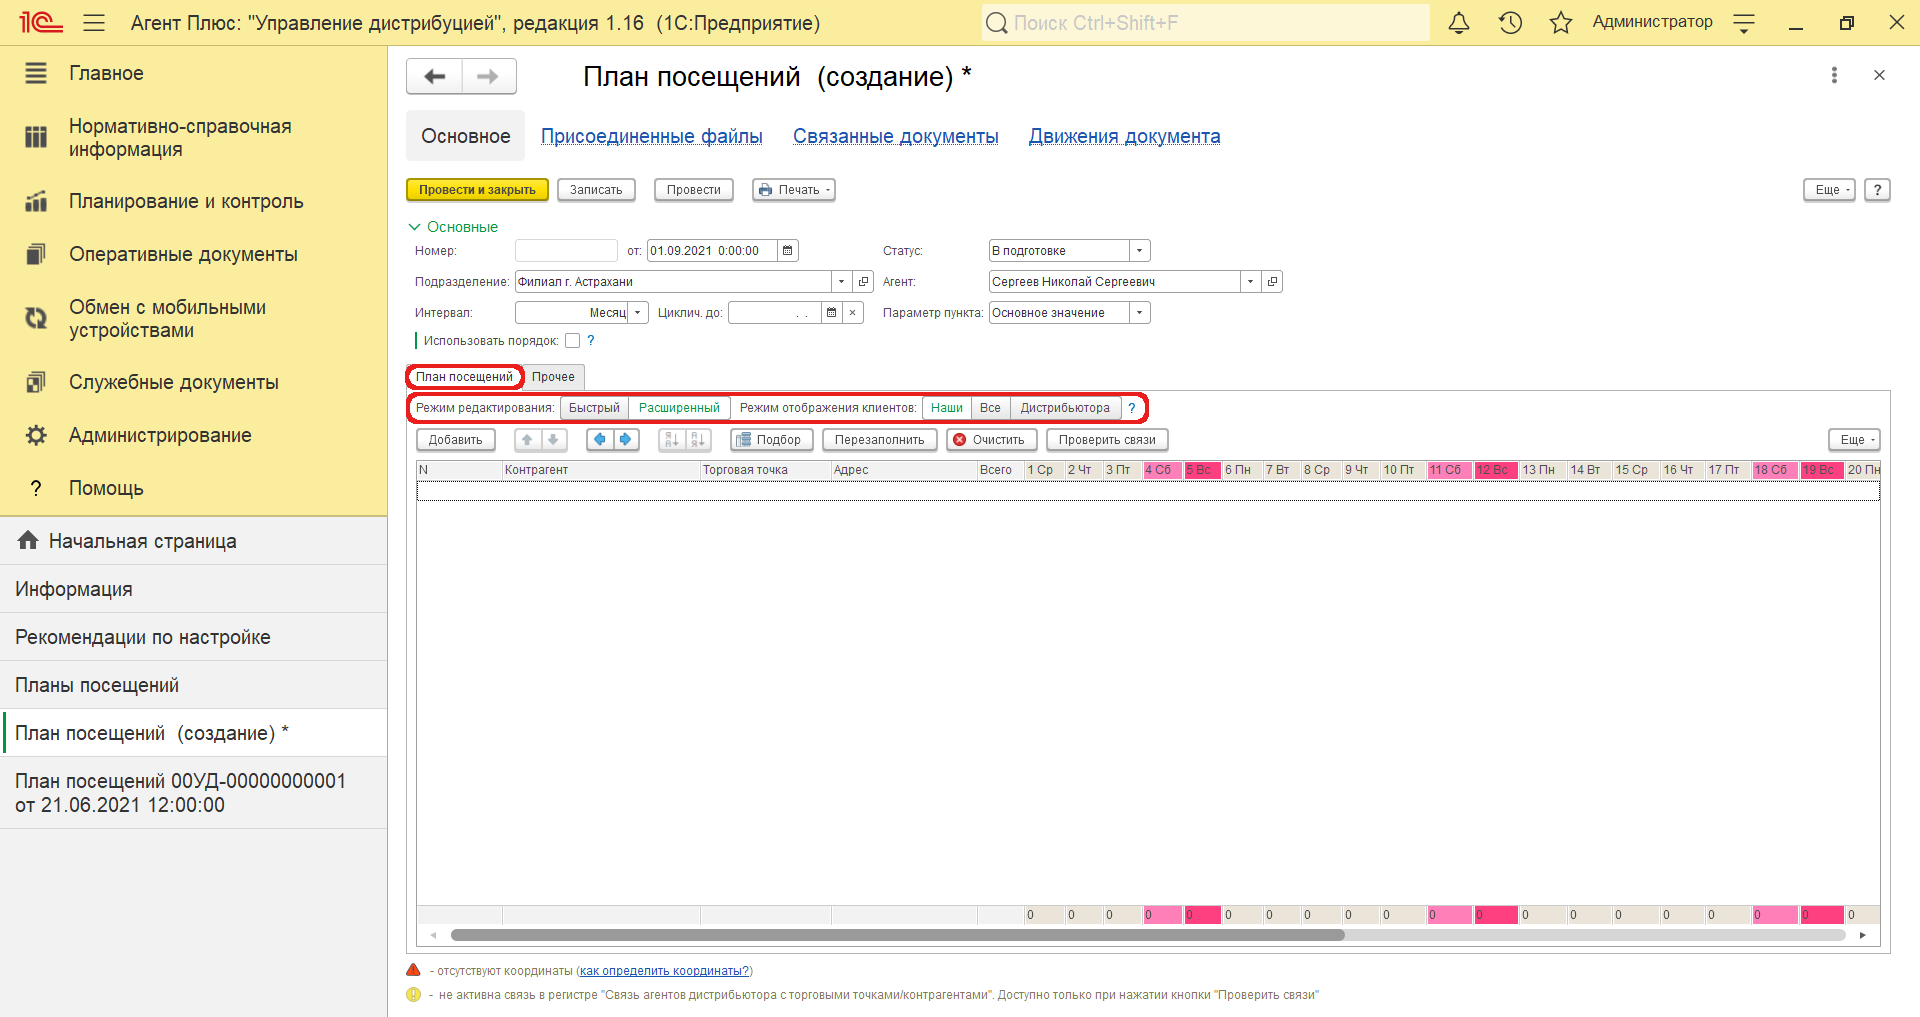The image size is (1920, 1017).
Task: Open the Печать dropdown button
Action: (x=793, y=190)
